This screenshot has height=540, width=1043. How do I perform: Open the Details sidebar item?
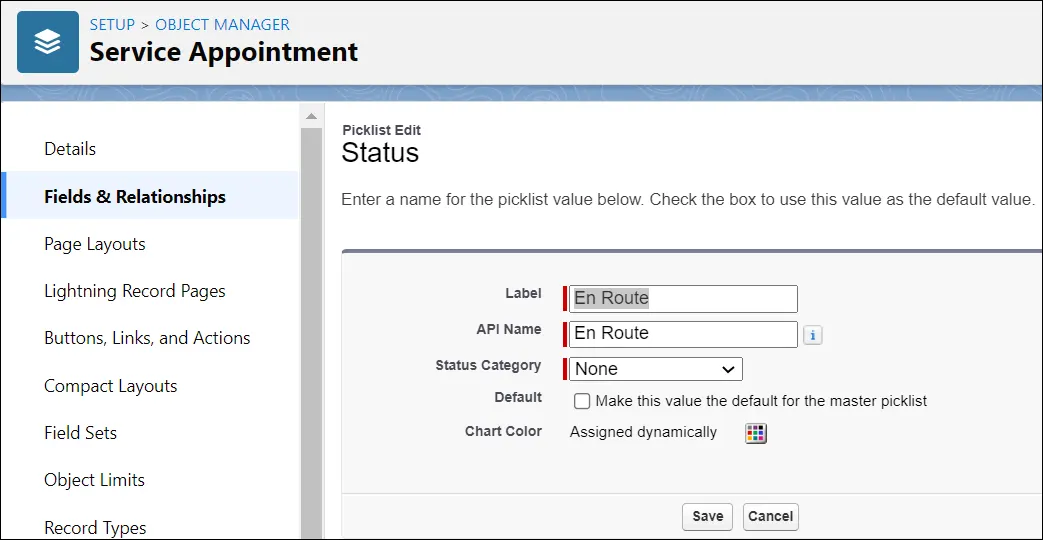(70, 149)
